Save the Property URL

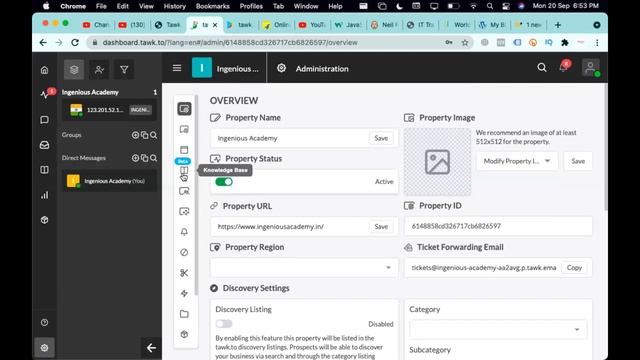(x=381, y=227)
